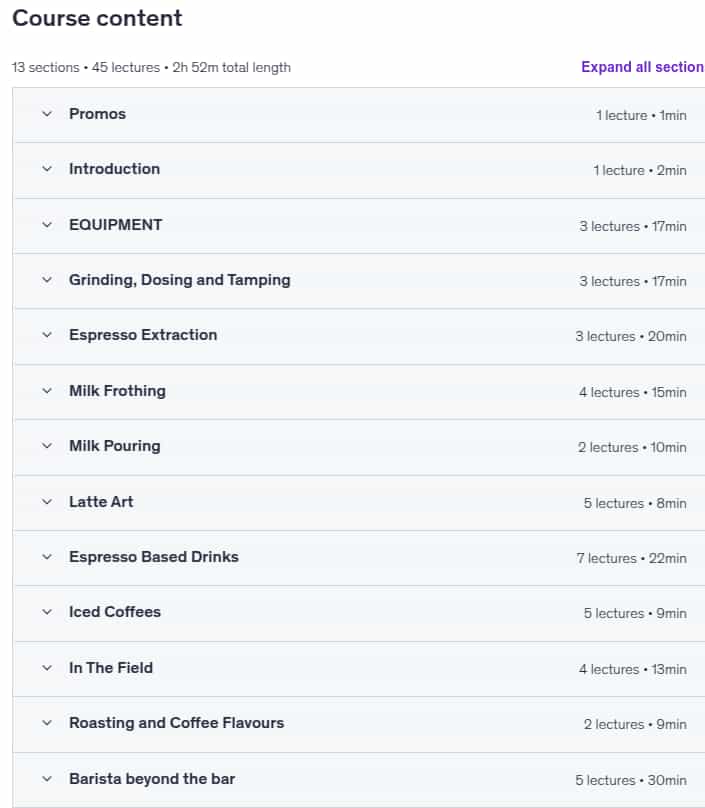Click the '7 lectures • 22min' text
The width and height of the screenshot is (705, 808).
coord(631,559)
